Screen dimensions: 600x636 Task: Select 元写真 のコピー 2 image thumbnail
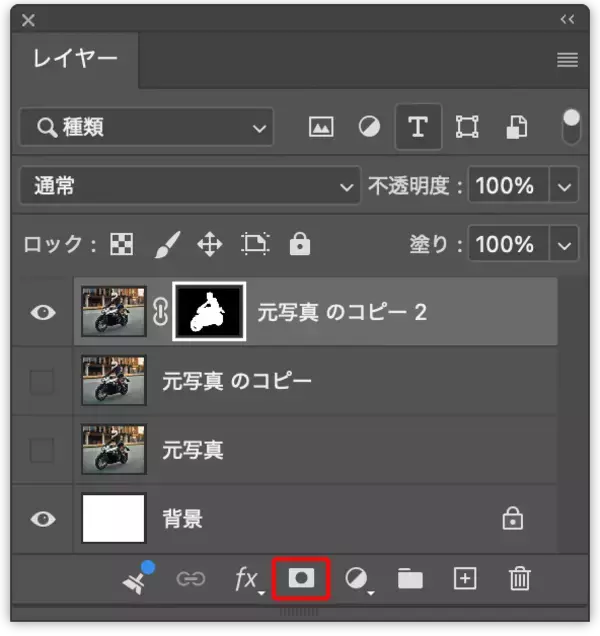tap(113, 312)
